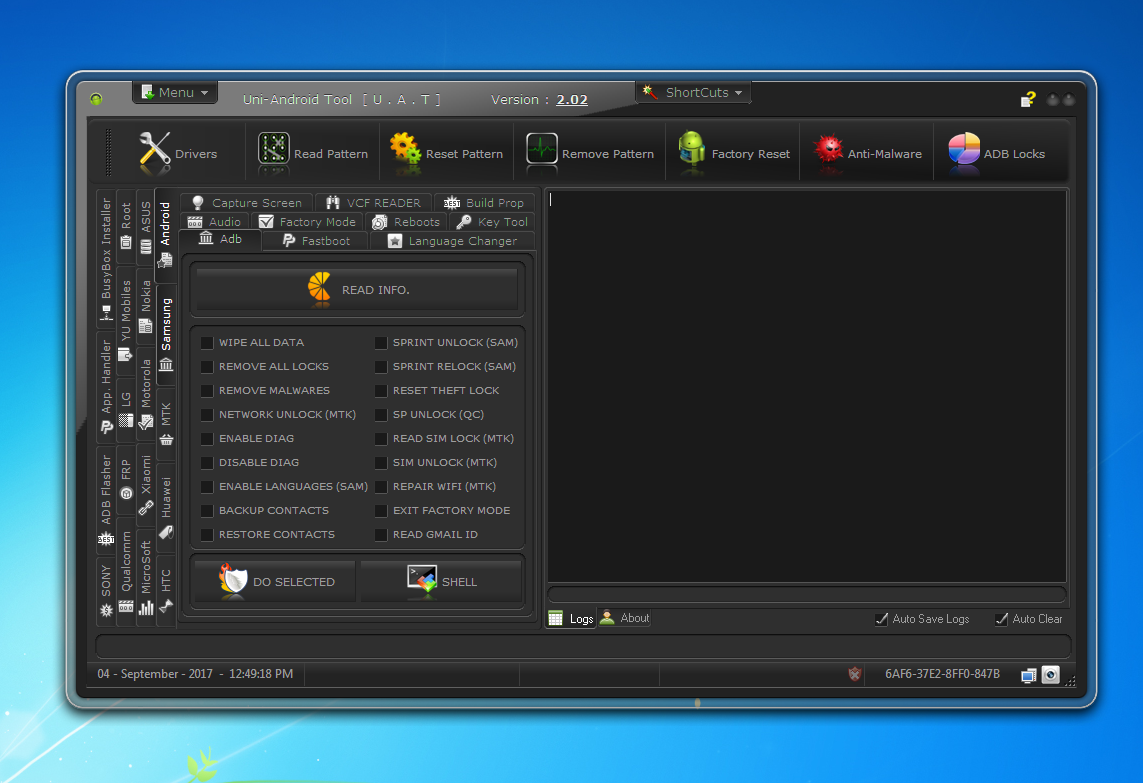
Task: Open the MTK side tab
Action: click(166, 424)
